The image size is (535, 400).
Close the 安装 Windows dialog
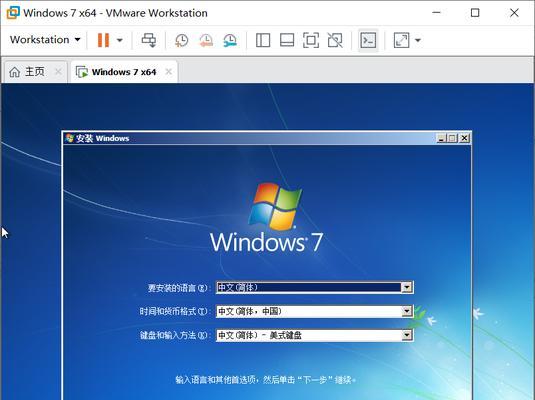click(464, 138)
